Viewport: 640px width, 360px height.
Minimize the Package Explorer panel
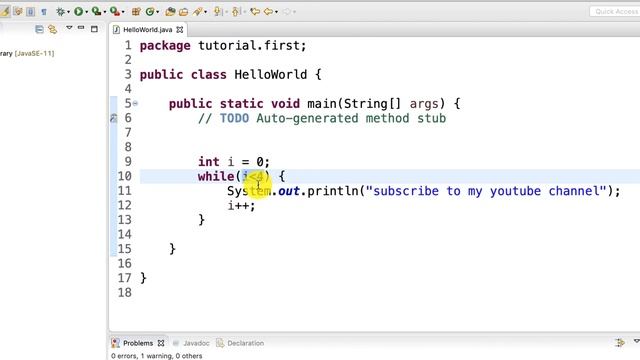click(81, 27)
